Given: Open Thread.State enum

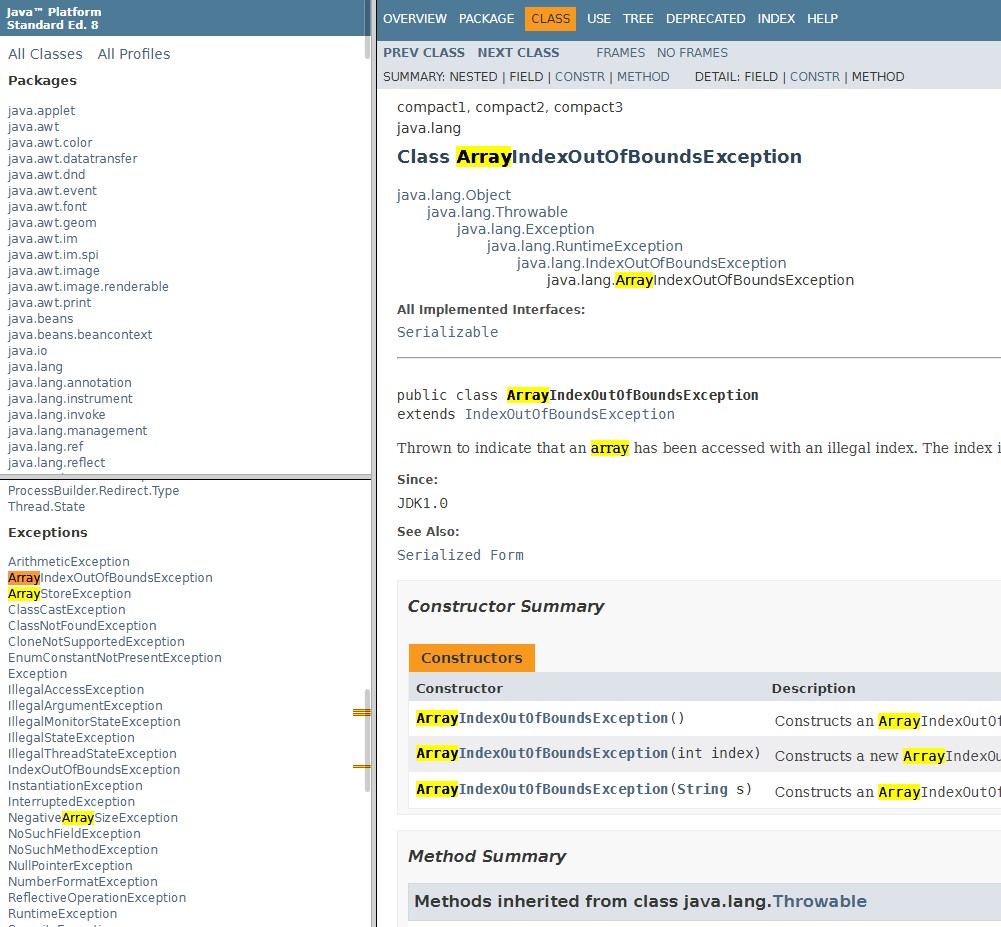Looking at the screenshot, I should tap(46, 506).
